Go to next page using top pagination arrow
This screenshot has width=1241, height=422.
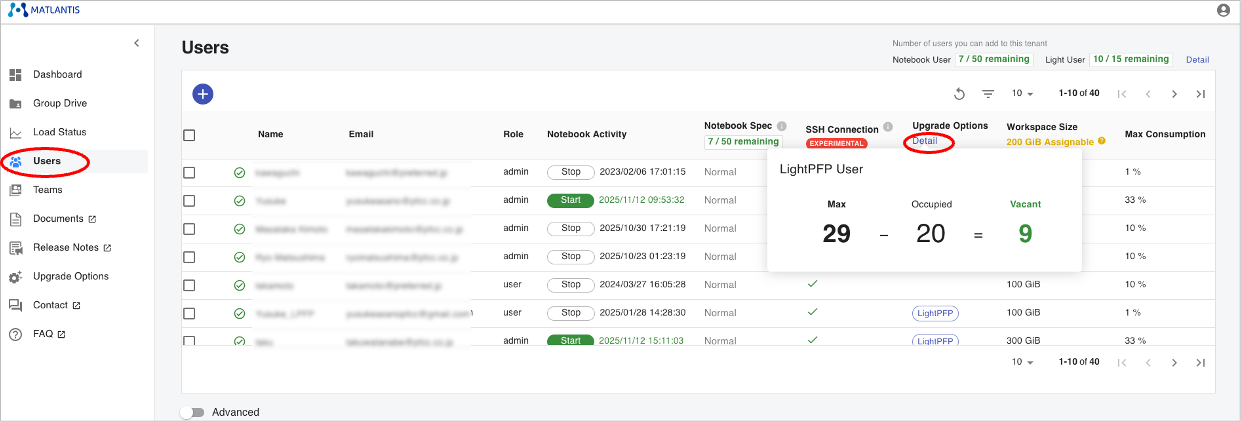pyautogui.click(x=1174, y=94)
